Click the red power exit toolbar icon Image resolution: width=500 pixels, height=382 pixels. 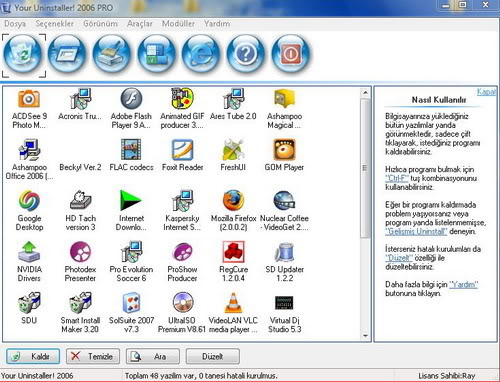(290, 55)
